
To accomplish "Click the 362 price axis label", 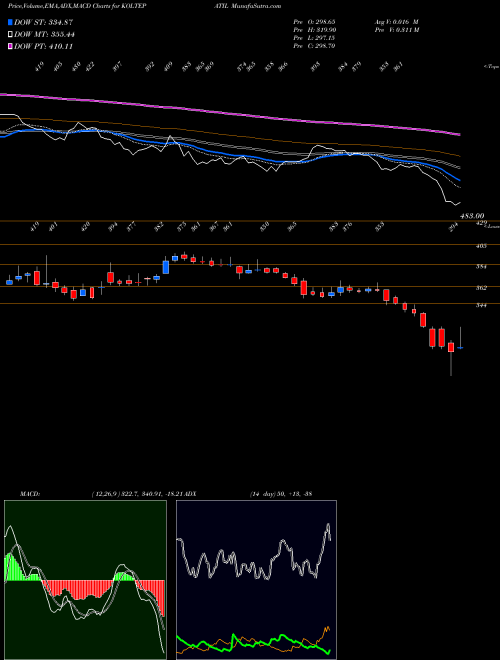I will (x=481, y=288).
